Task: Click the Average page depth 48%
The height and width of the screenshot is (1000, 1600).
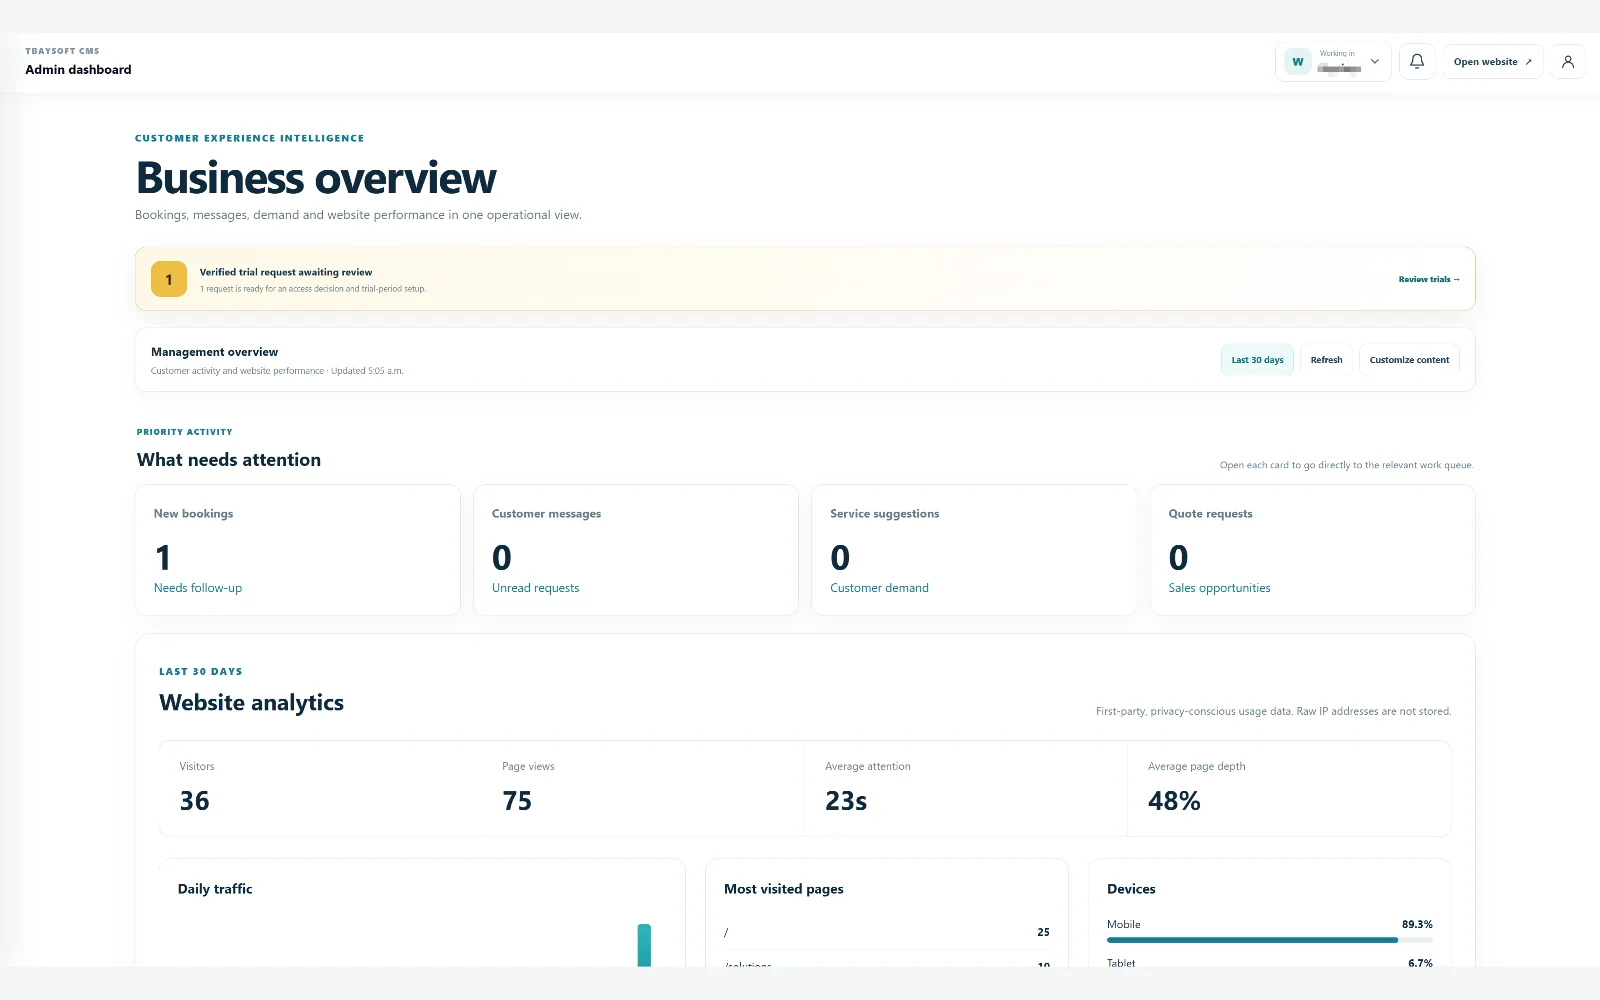Action: tap(1174, 801)
